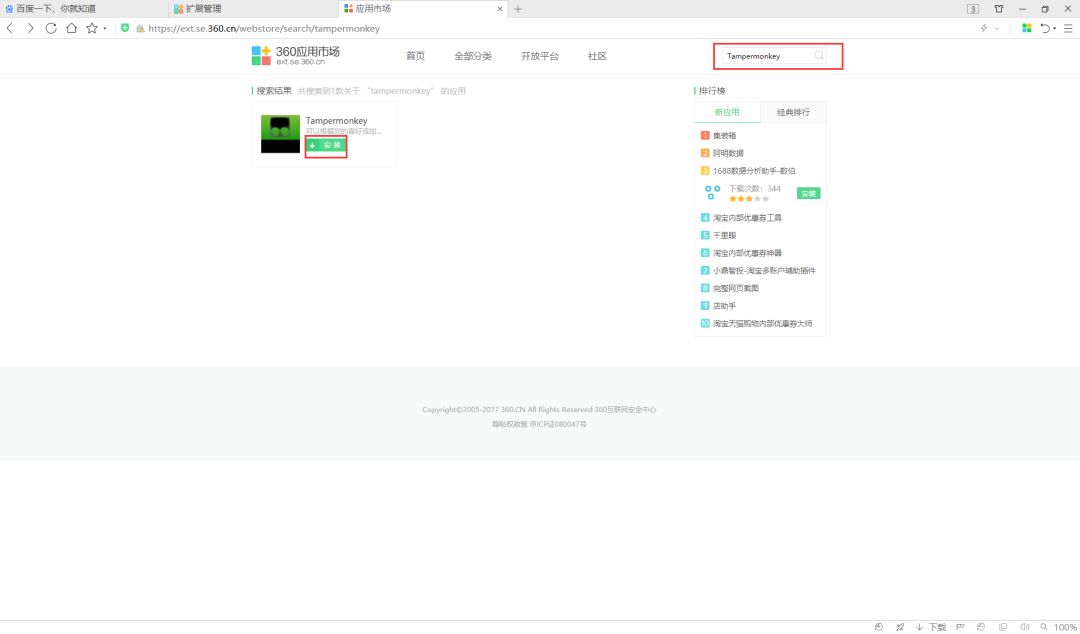Click the skin shirt icon in title bar

pos(999,9)
